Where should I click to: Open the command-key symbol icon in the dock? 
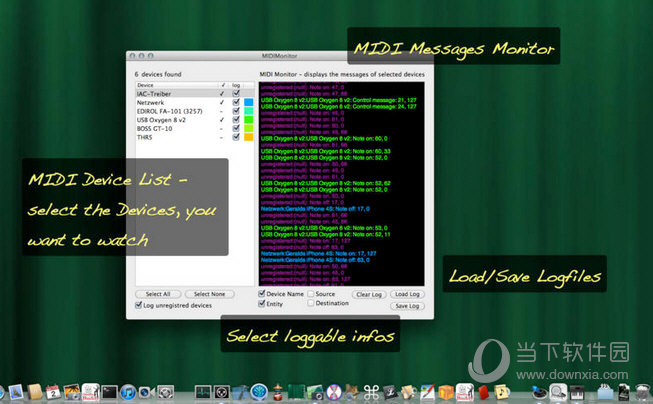pos(371,392)
